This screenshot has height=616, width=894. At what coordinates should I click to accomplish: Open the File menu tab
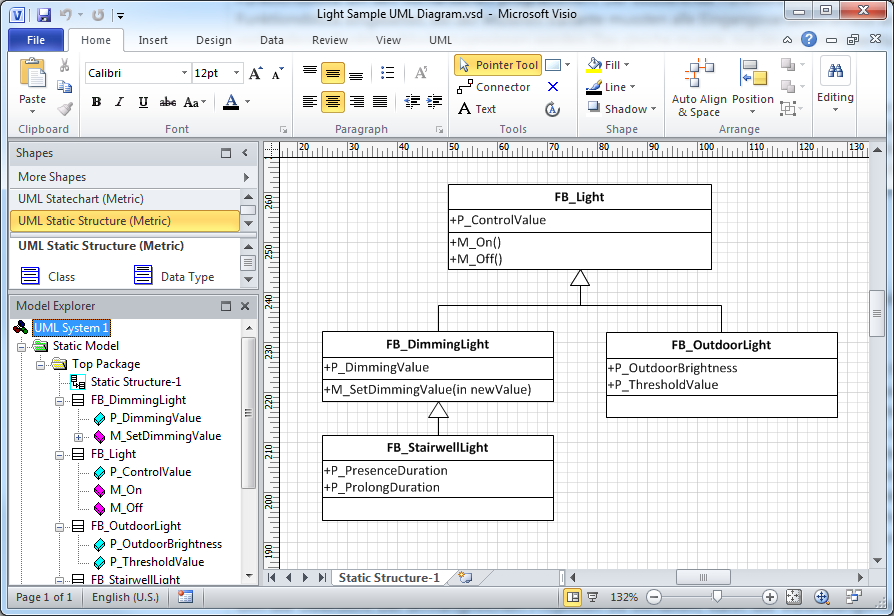(x=36, y=40)
